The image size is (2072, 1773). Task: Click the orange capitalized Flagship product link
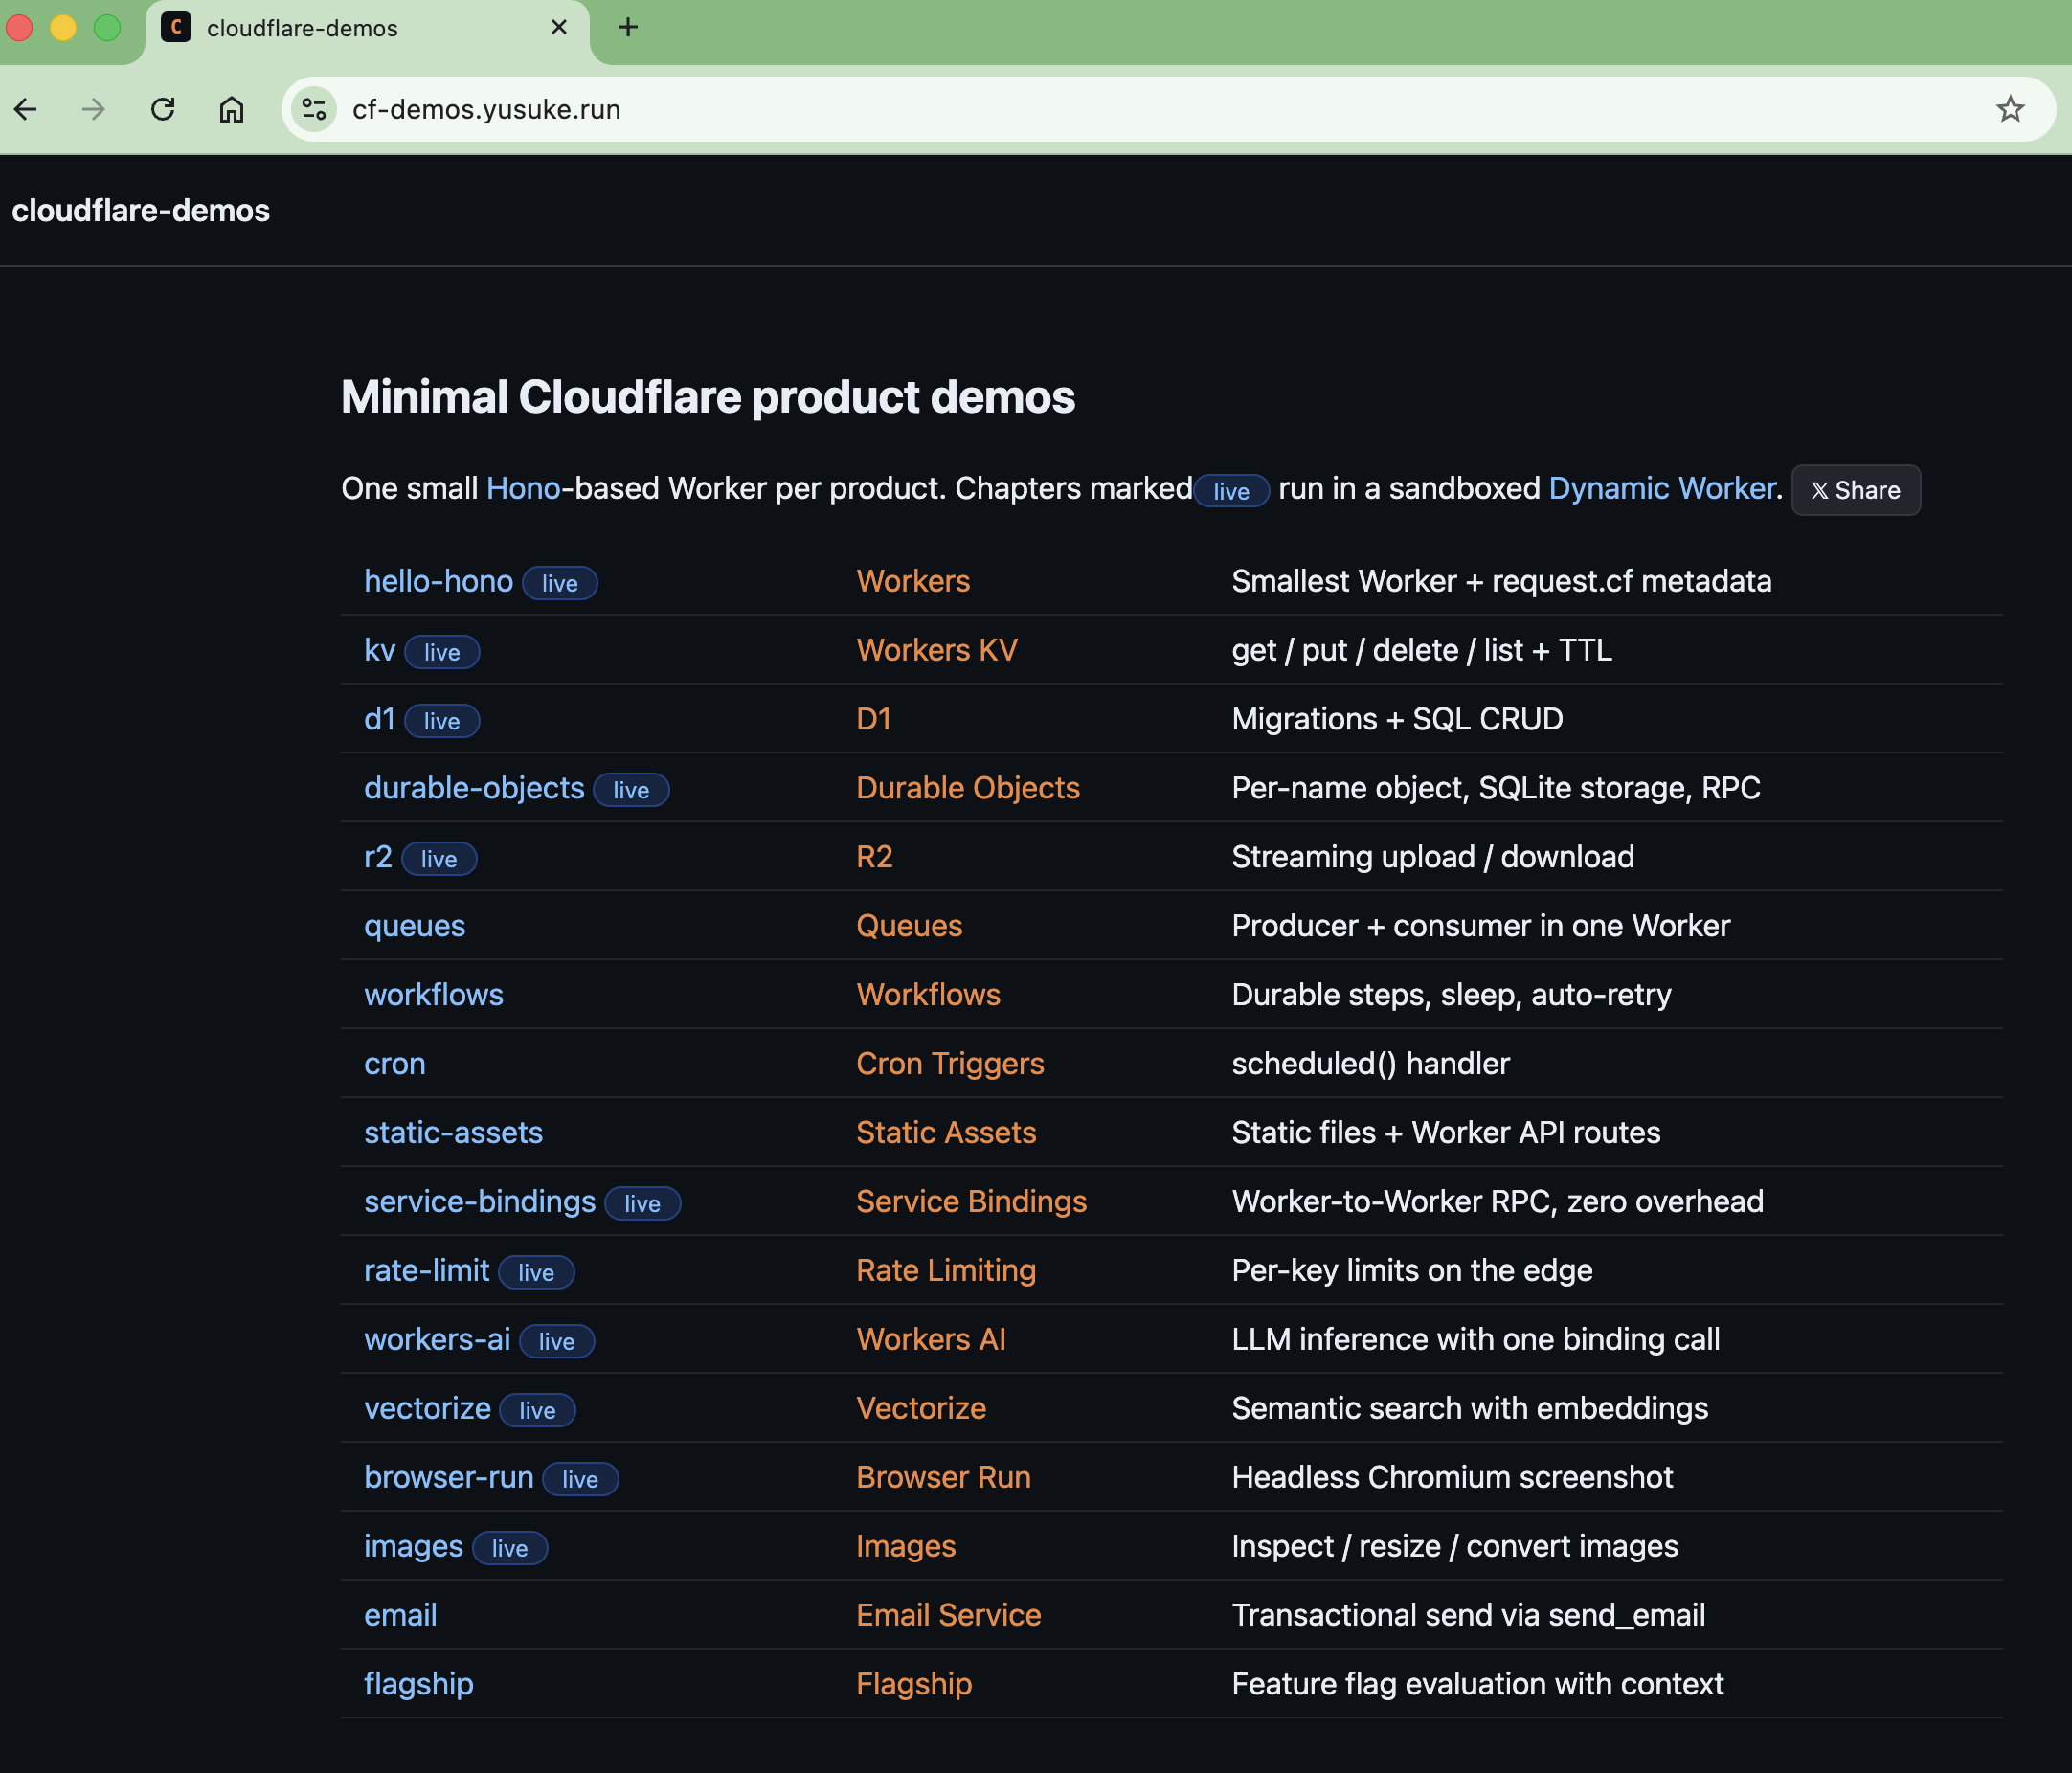(x=914, y=1685)
